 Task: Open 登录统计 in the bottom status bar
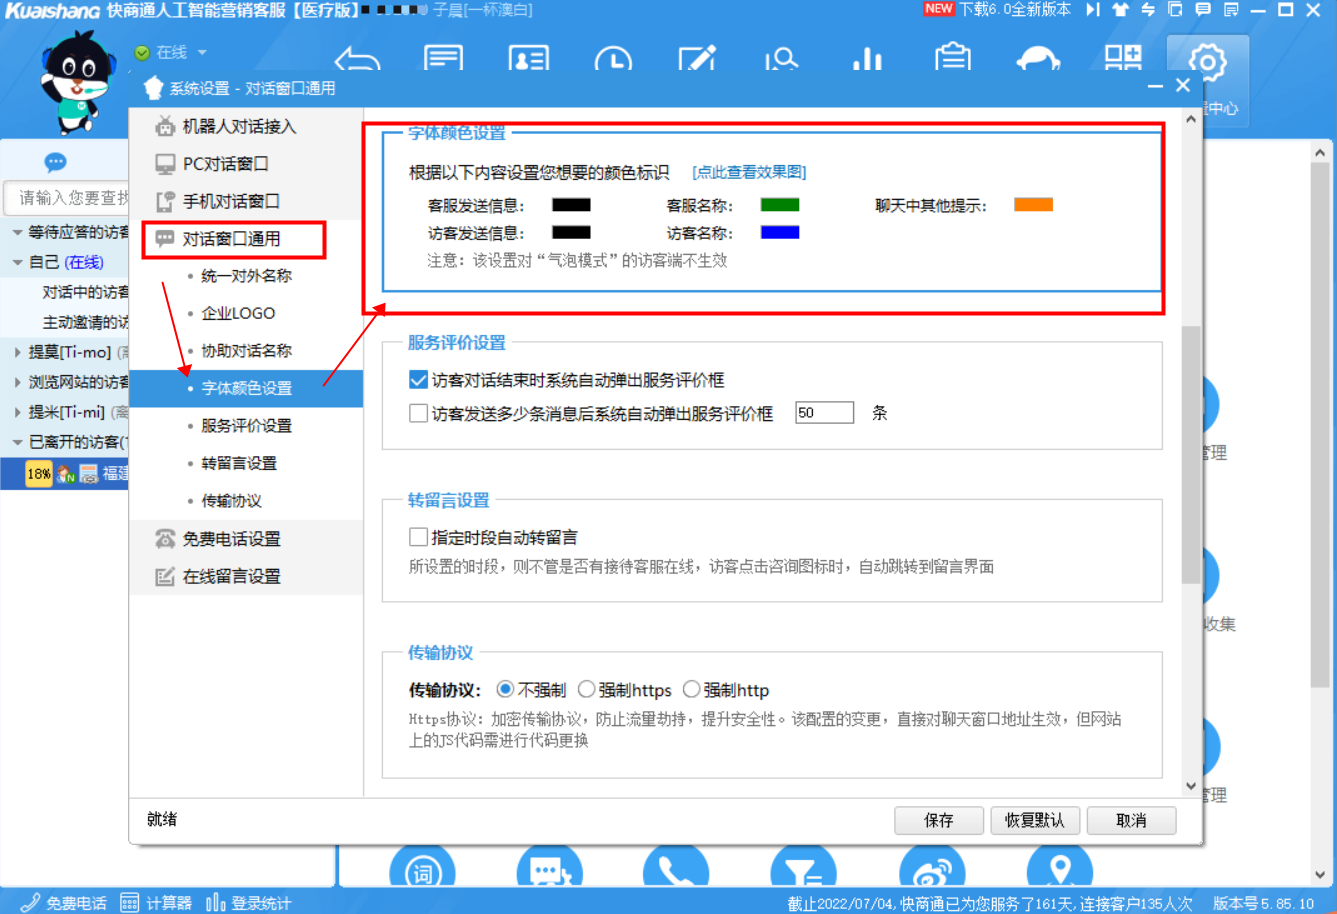click(249, 903)
